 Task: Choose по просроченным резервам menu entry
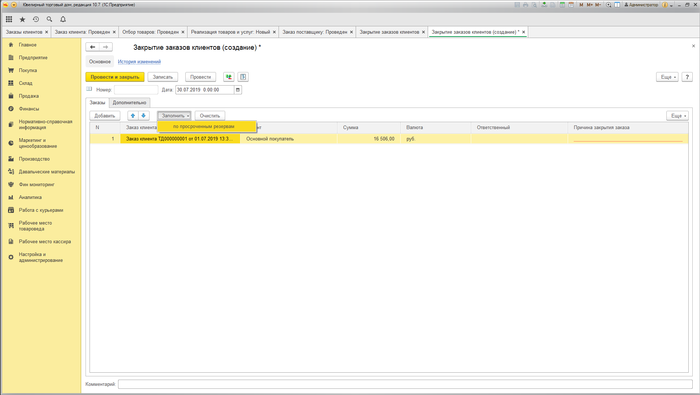coord(207,126)
